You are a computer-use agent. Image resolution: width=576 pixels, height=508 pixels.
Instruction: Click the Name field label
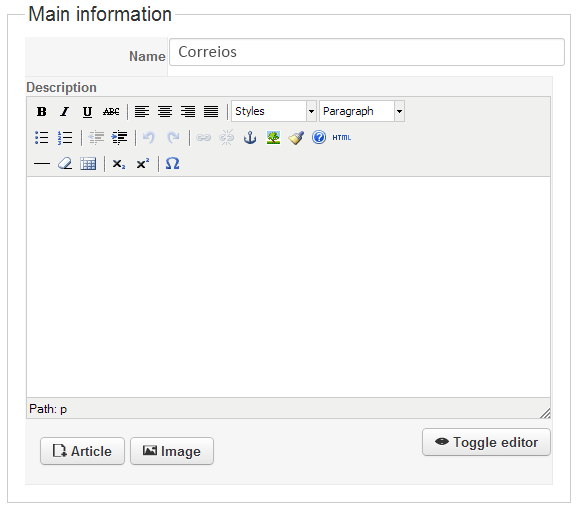[147, 56]
